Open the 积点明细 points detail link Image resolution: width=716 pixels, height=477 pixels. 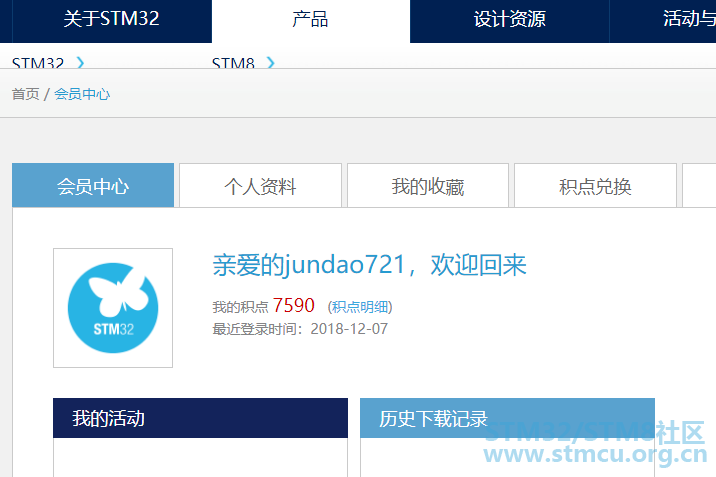[x=360, y=307]
